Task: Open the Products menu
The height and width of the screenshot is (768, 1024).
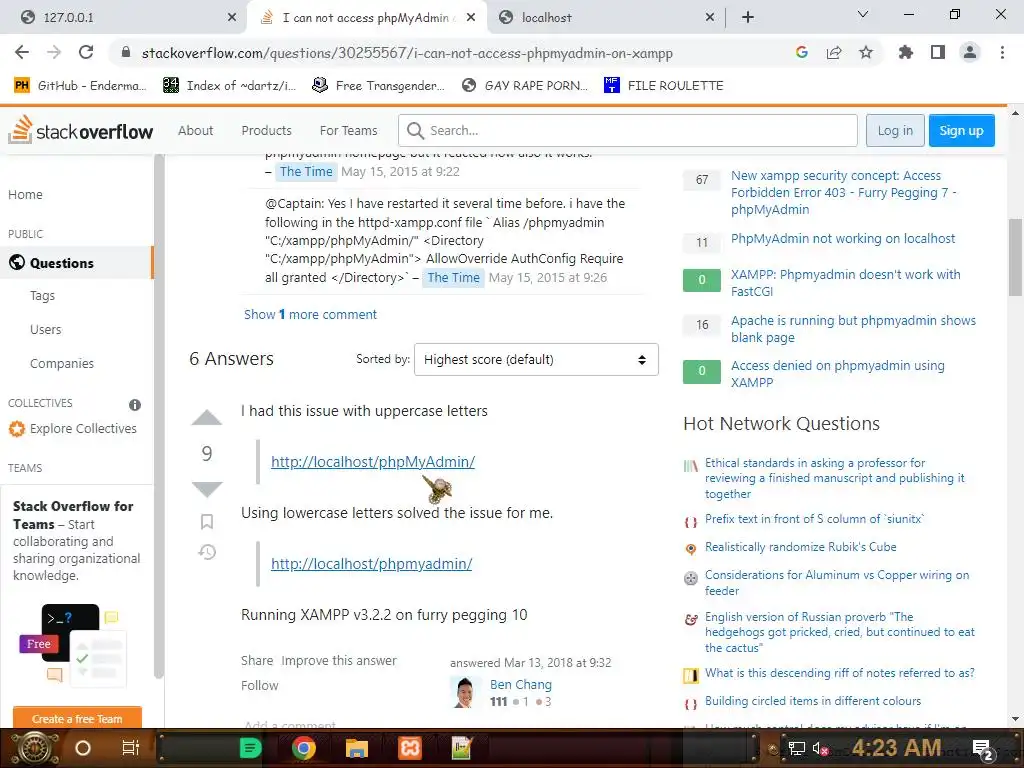Action: pyautogui.click(x=266, y=130)
